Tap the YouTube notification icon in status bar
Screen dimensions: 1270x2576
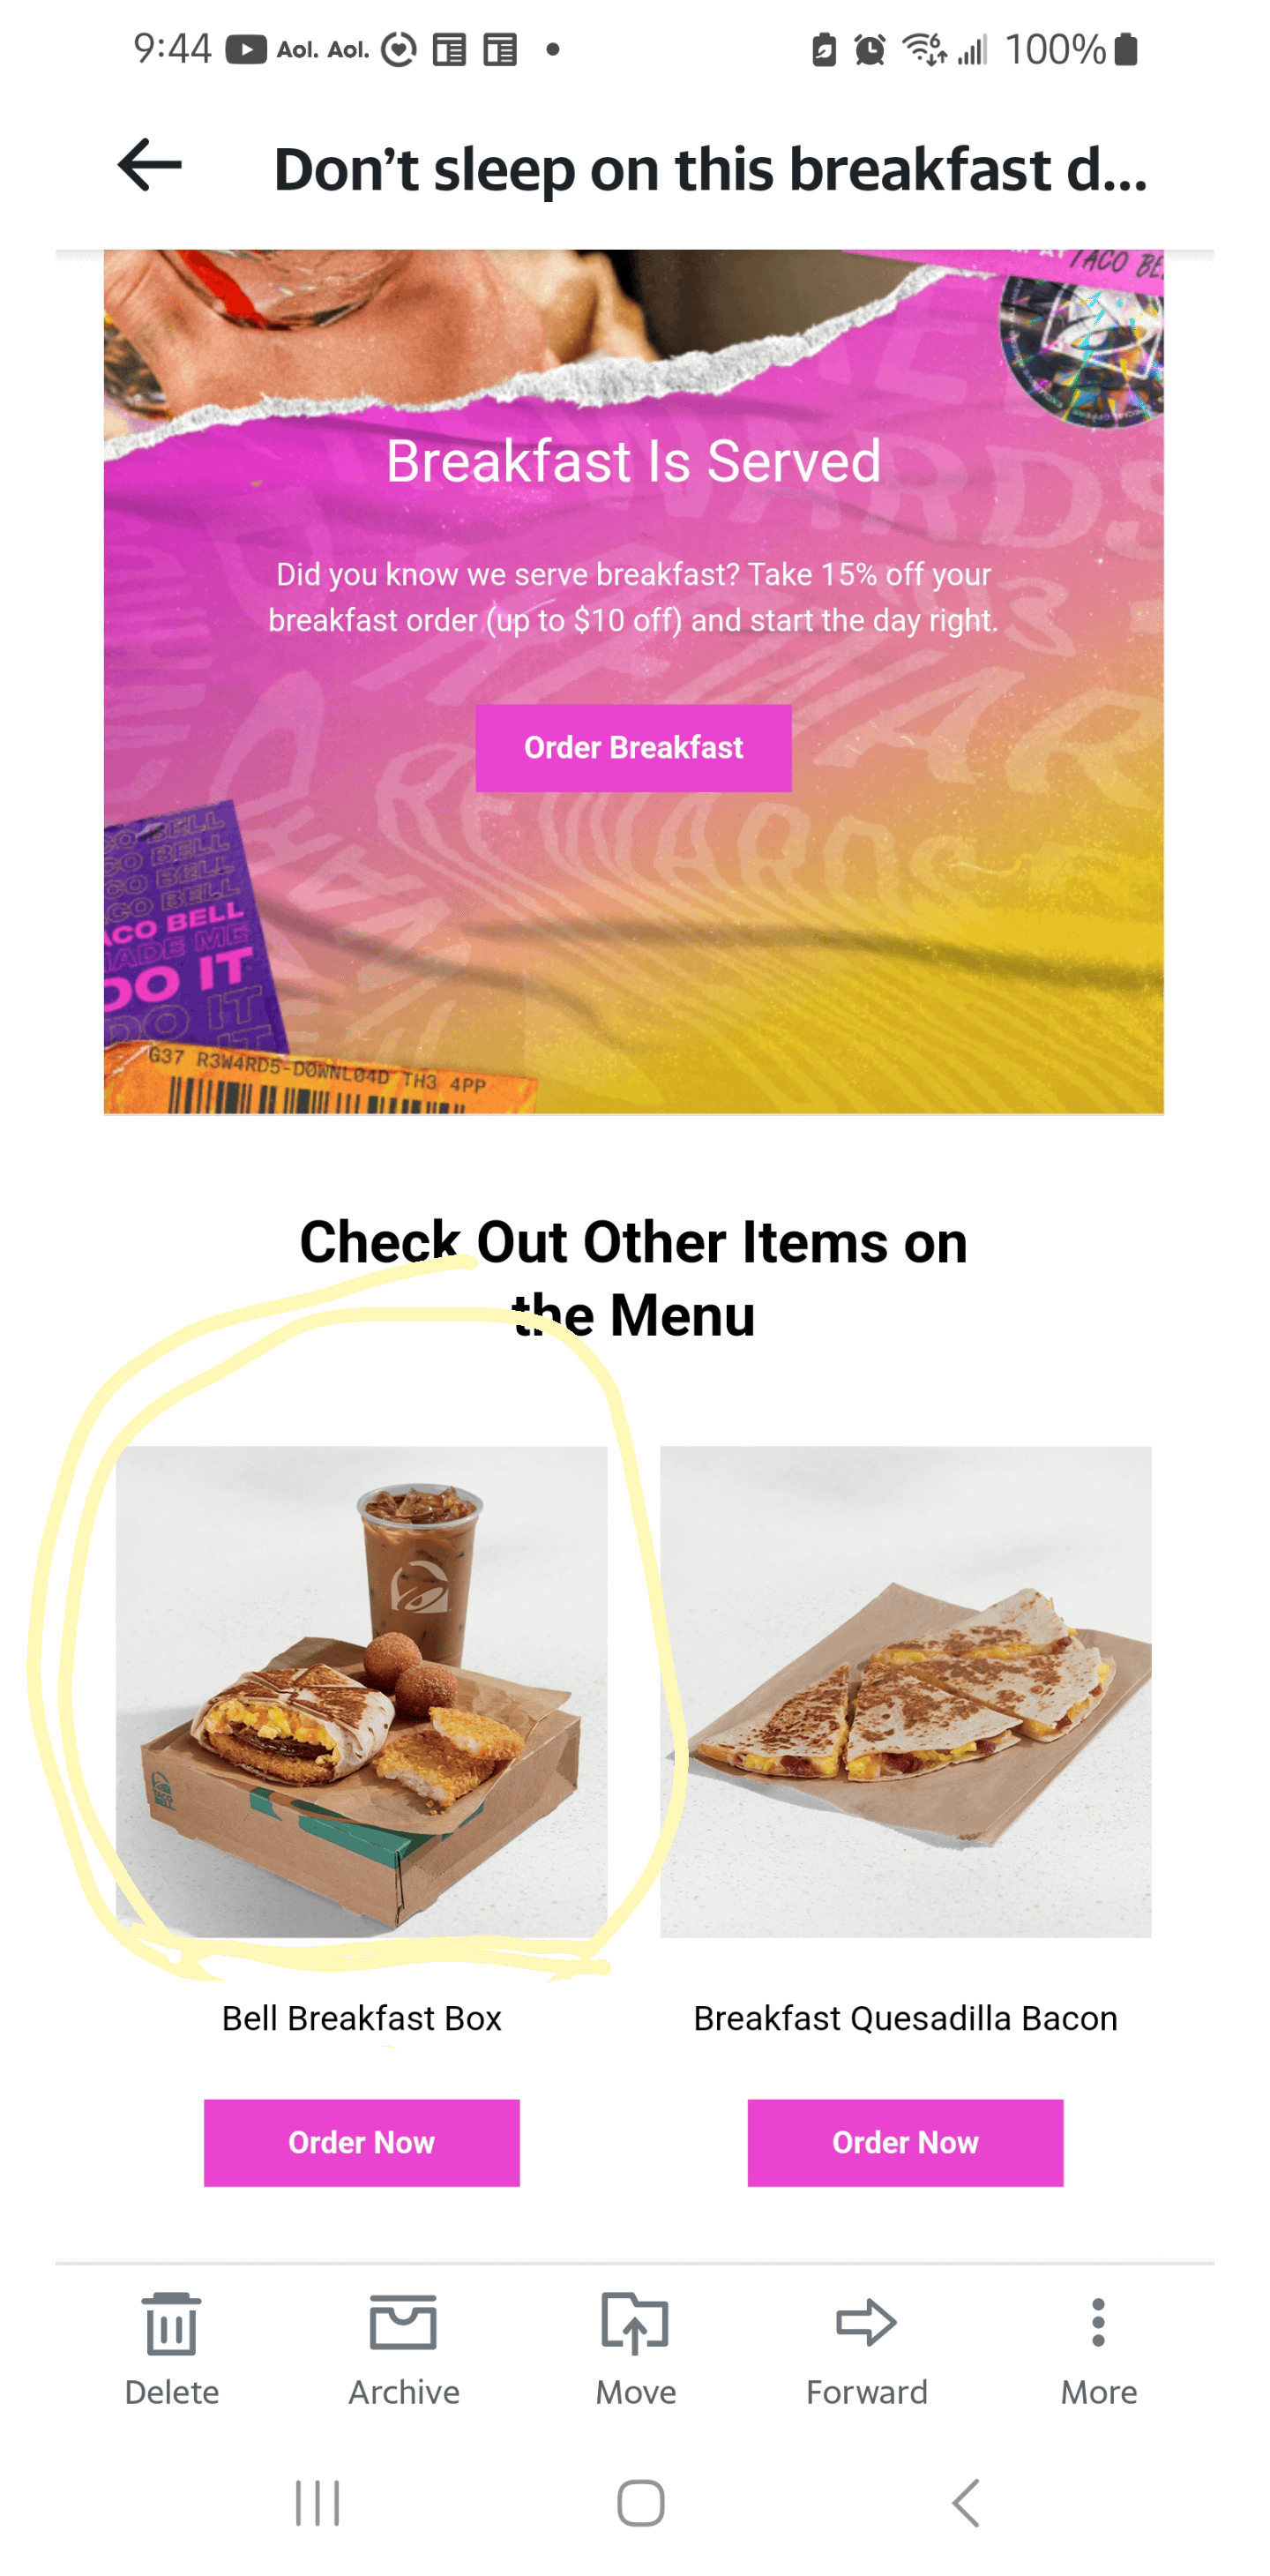coord(246,49)
